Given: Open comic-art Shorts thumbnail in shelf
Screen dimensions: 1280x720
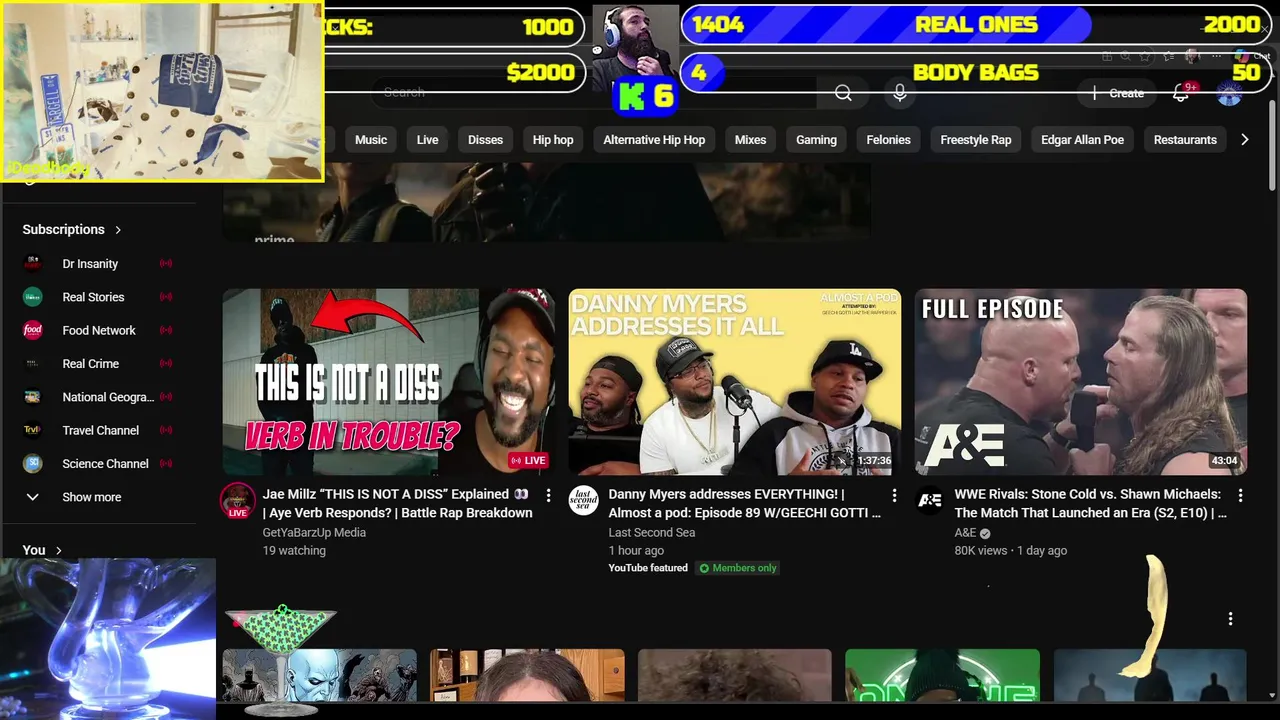Looking at the screenshot, I should click(319, 675).
